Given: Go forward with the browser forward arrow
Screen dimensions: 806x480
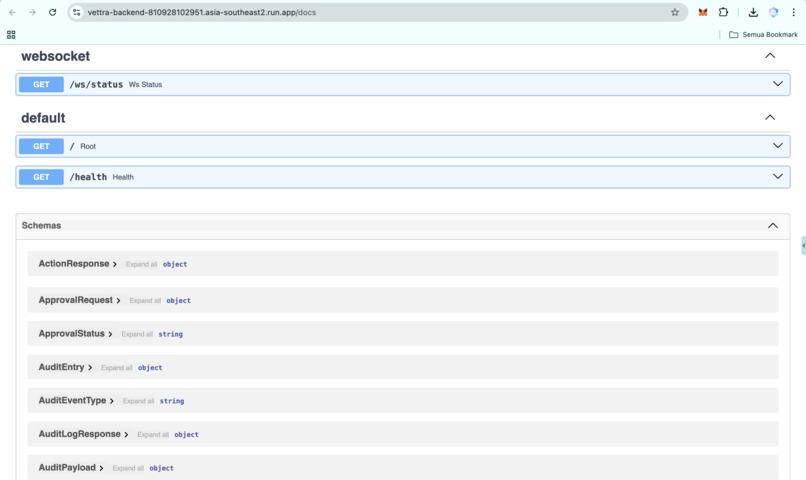Looking at the screenshot, I should point(32,12).
